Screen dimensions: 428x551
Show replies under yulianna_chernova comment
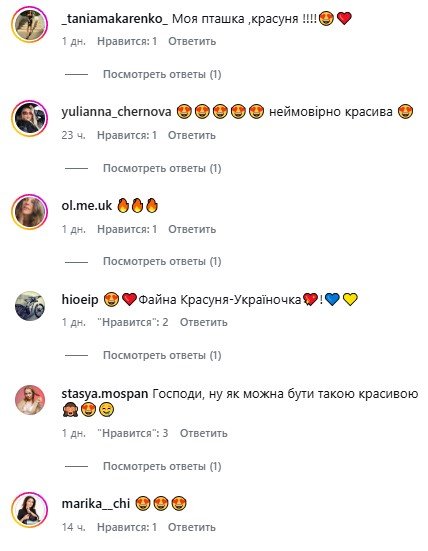pyautogui.click(x=162, y=168)
